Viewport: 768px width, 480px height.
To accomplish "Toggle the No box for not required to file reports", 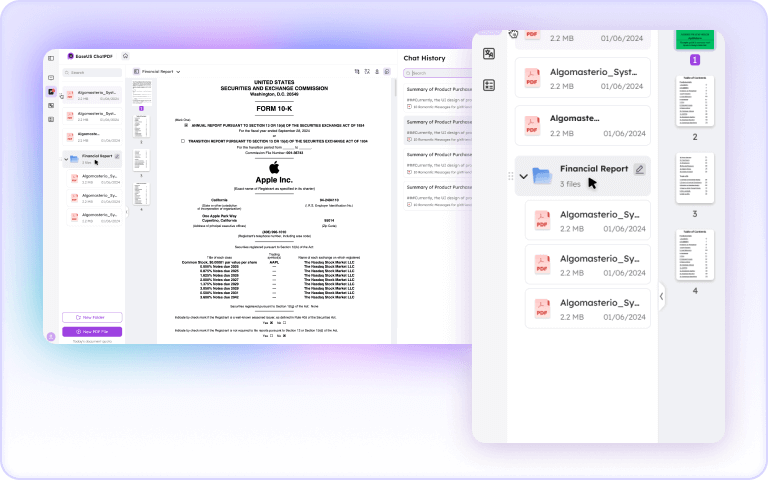I will (284, 336).
